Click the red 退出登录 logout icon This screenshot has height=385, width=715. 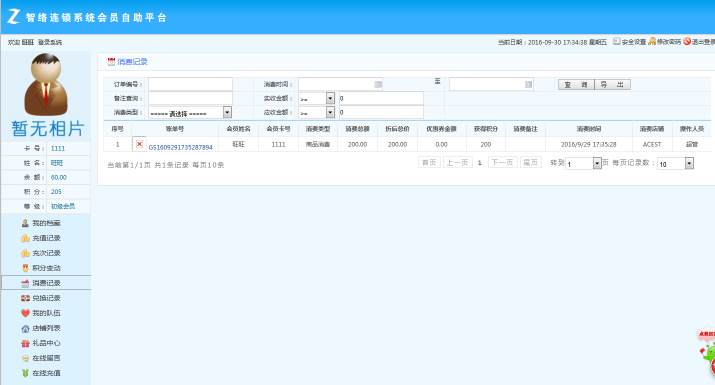click(687, 42)
